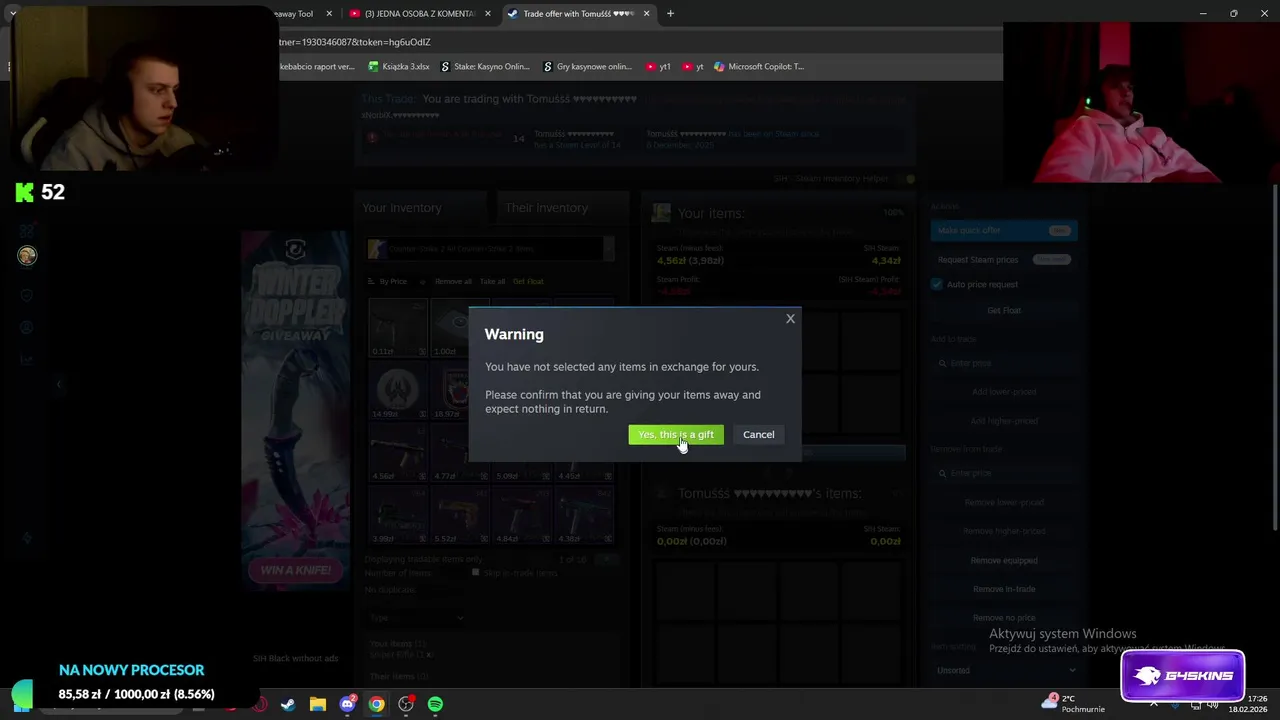
Task: Open the 'Stake: Kasyno Onlin...' bookmark
Action: pyautogui.click(x=485, y=67)
